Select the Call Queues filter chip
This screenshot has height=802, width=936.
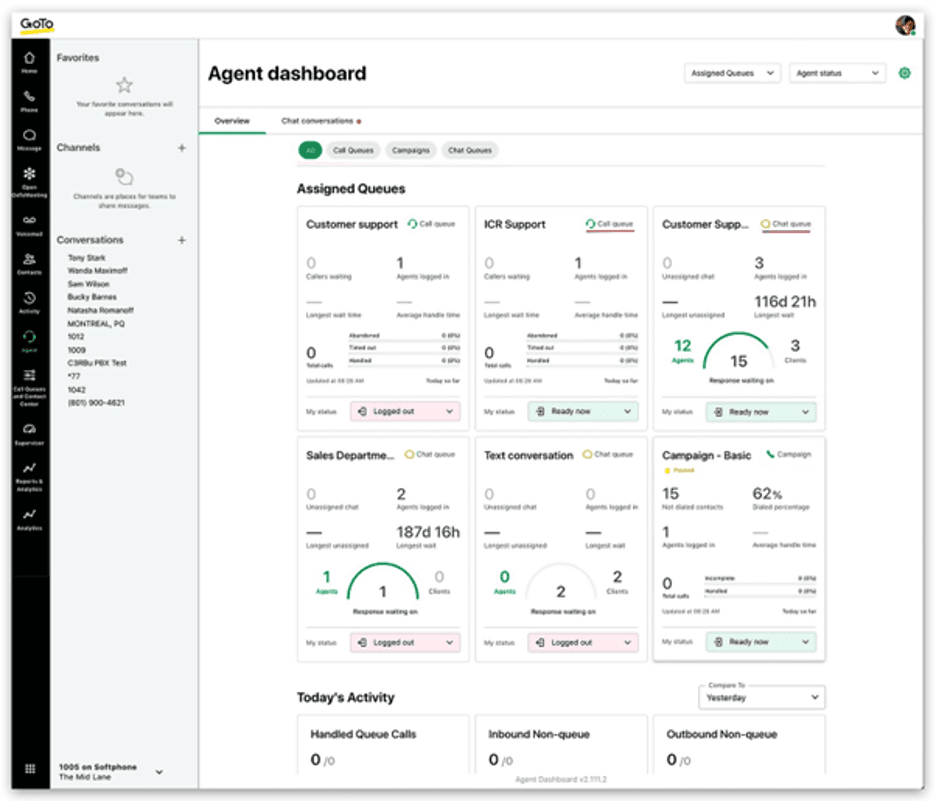pos(352,150)
